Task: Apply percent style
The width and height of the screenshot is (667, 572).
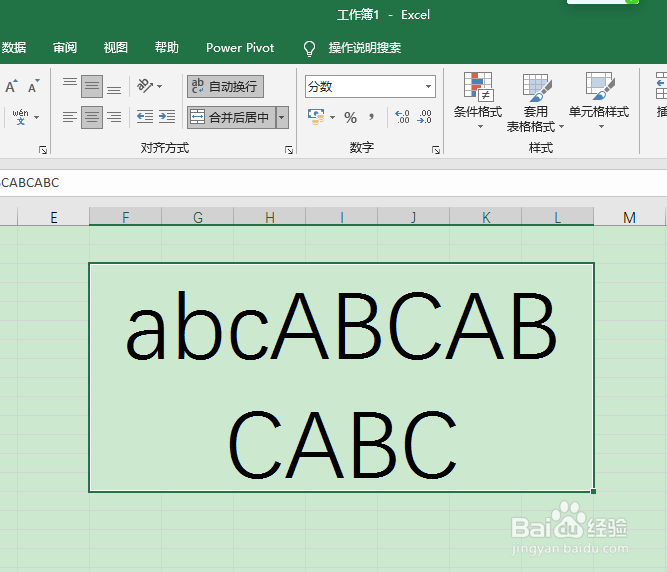Action: (x=351, y=117)
